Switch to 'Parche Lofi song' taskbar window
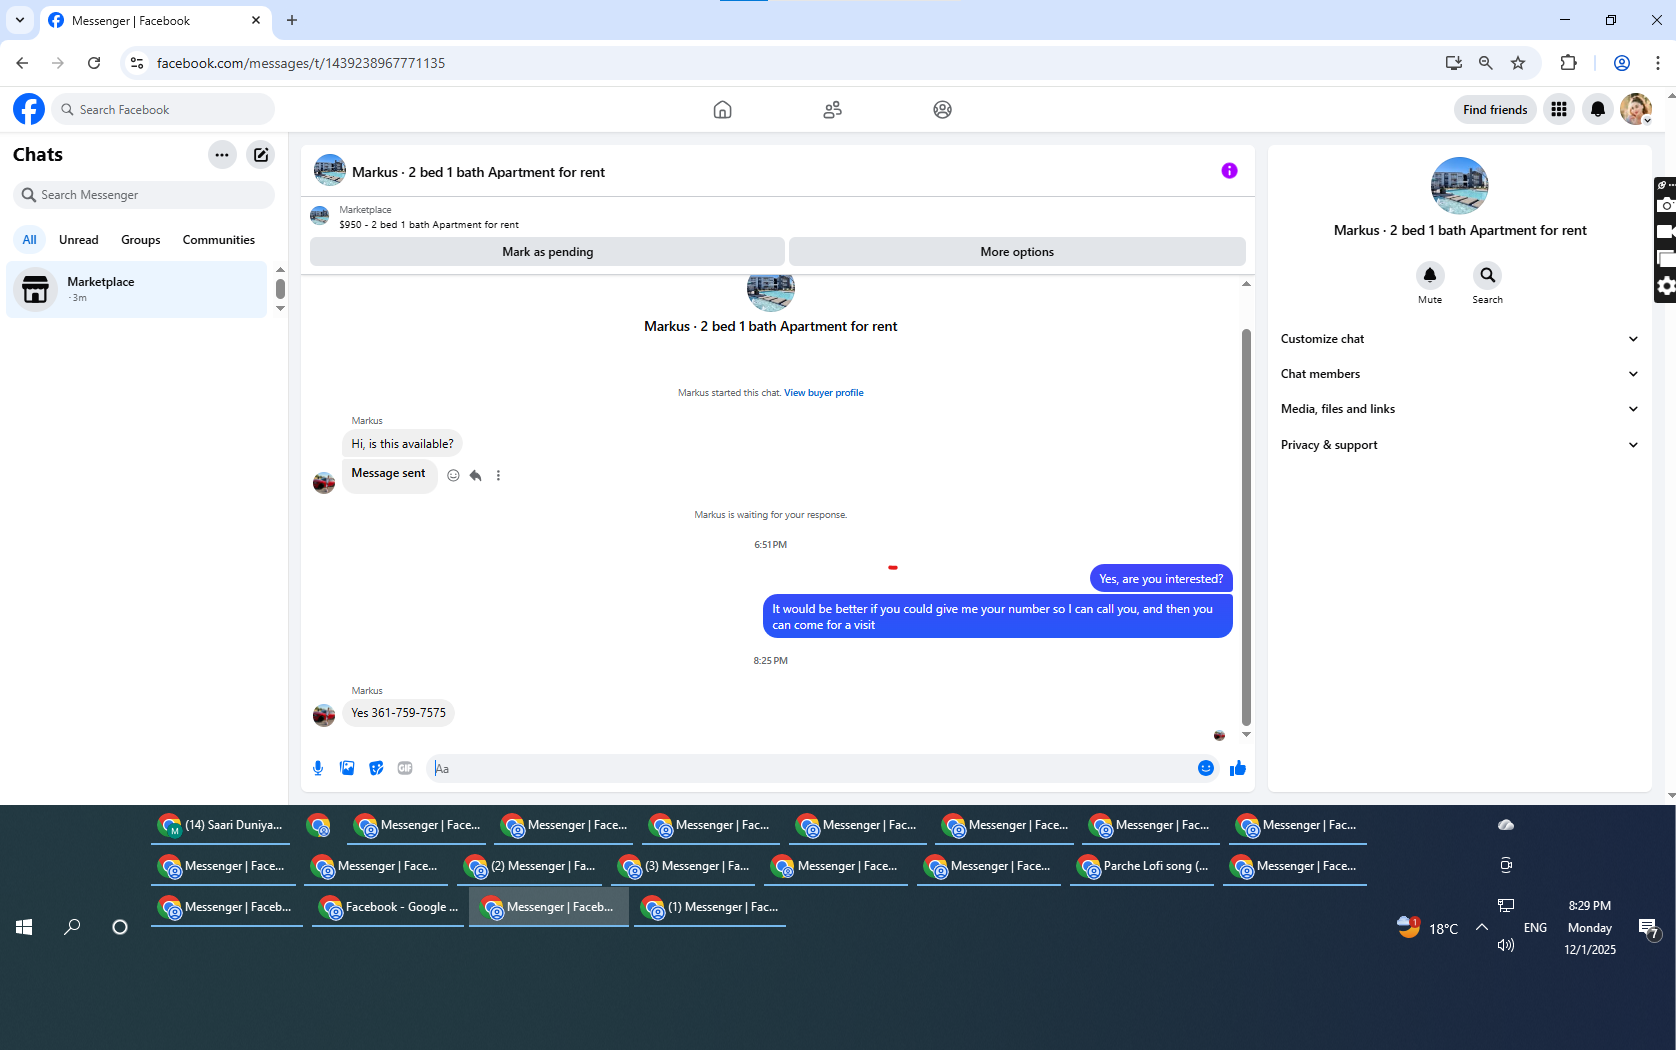This screenshot has width=1676, height=1050. (x=1144, y=866)
